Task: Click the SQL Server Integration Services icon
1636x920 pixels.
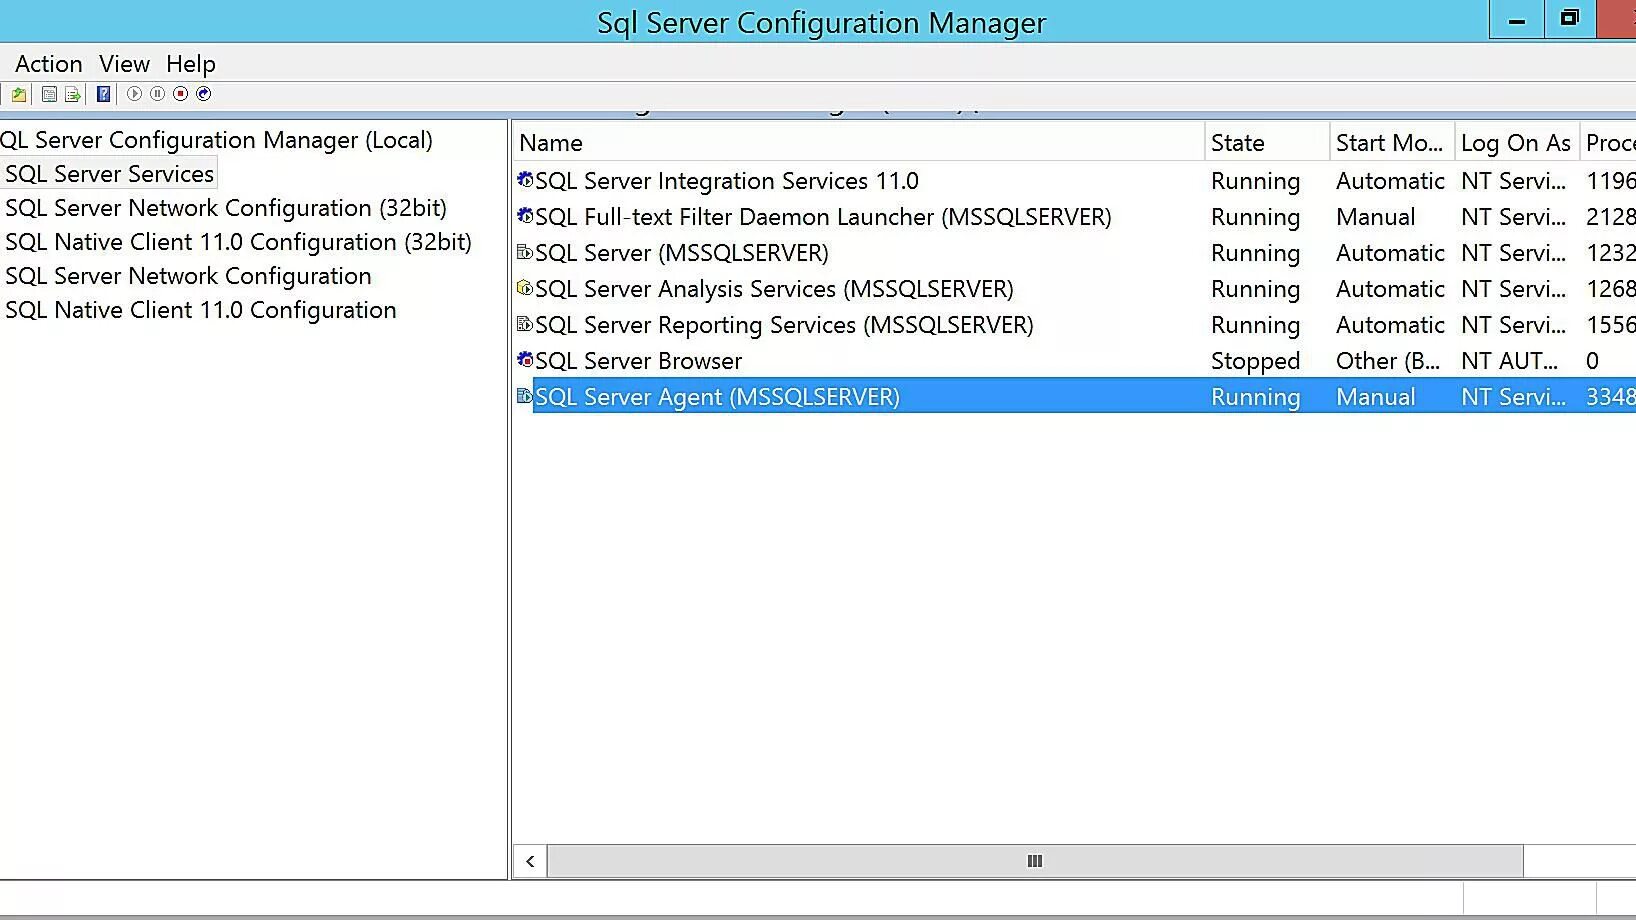Action: pyautogui.click(x=525, y=181)
